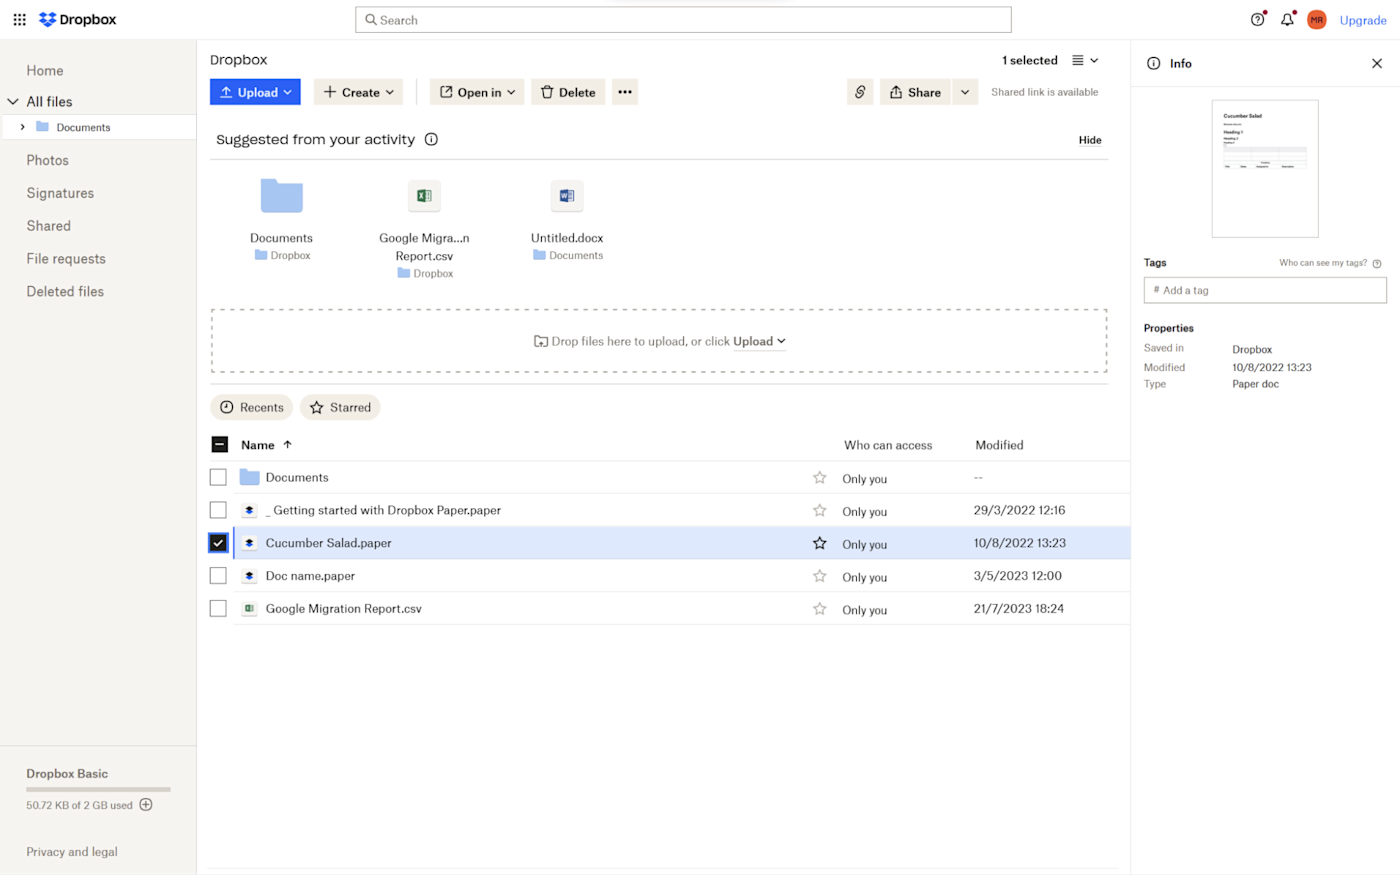This screenshot has width=1400, height=875.
Task: Open Shared in sidebar
Action: pos(49,226)
